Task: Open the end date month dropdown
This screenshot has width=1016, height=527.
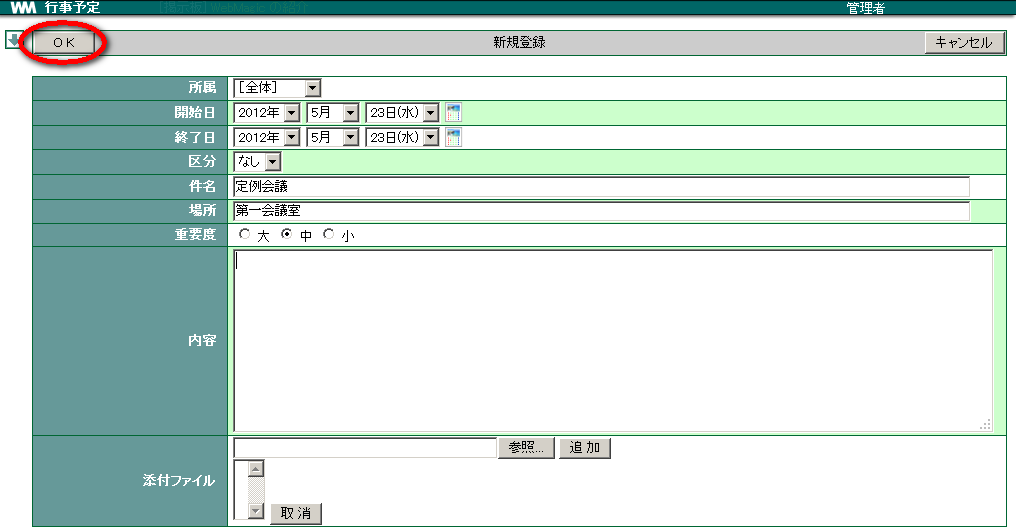Action: (x=332, y=137)
